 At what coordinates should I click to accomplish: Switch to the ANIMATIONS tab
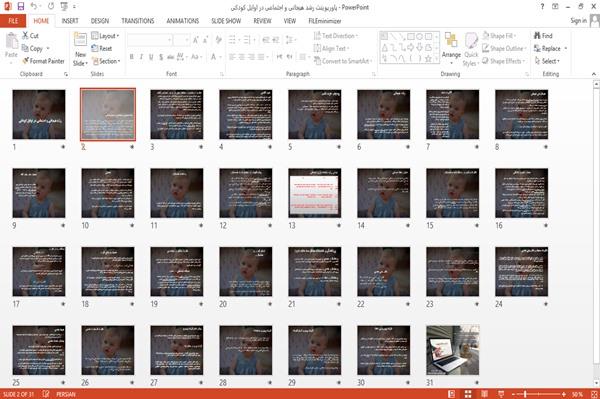tap(183, 21)
